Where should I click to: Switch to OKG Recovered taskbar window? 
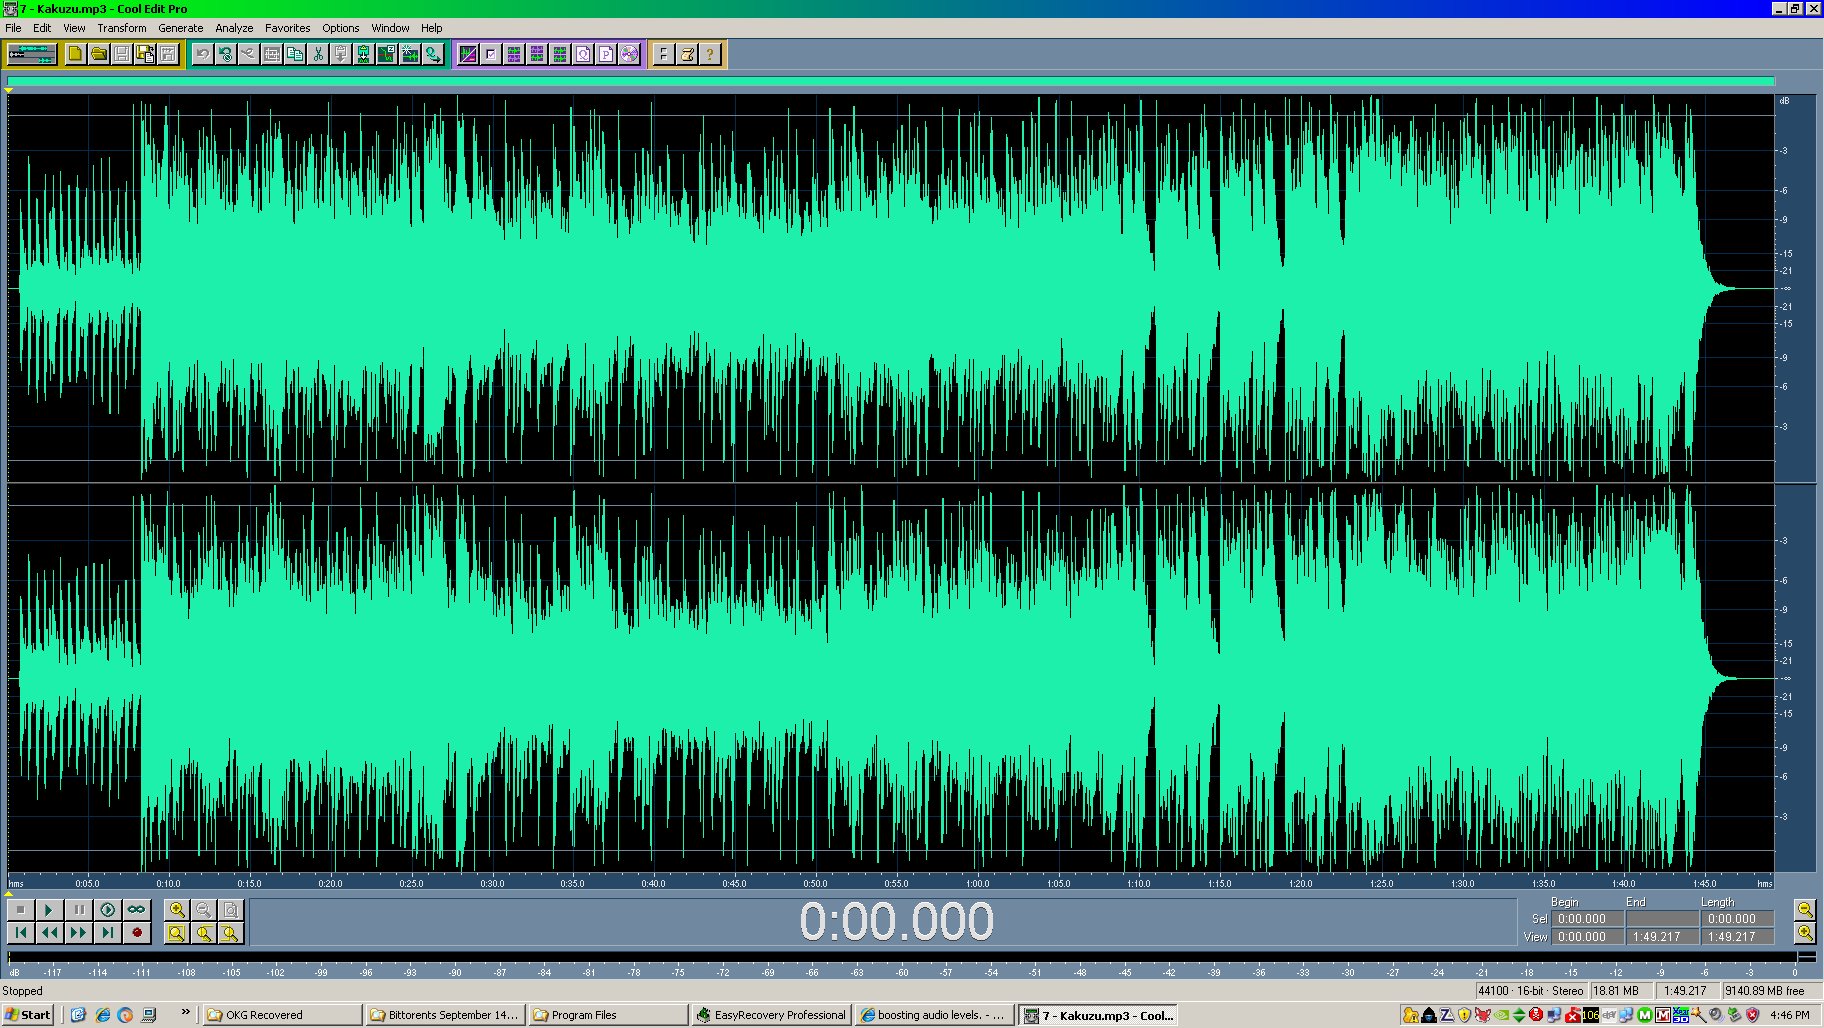coord(281,1015)
